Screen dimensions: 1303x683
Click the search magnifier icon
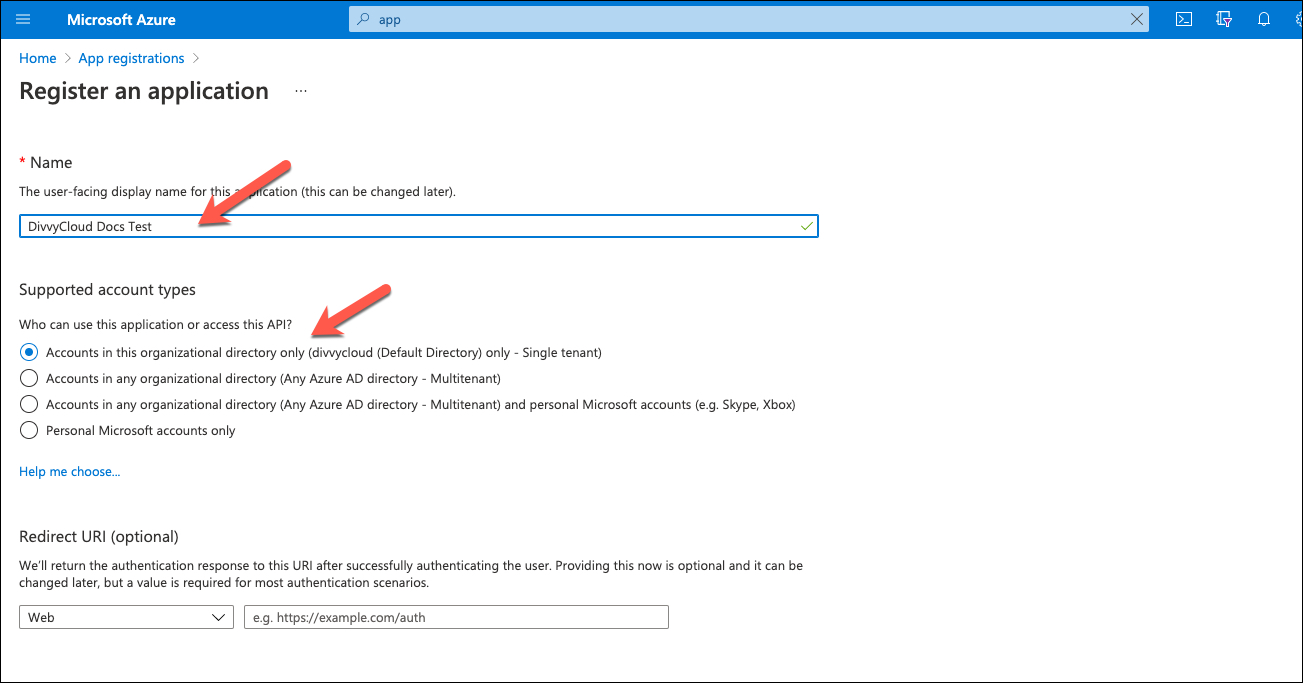pos(363,19)
